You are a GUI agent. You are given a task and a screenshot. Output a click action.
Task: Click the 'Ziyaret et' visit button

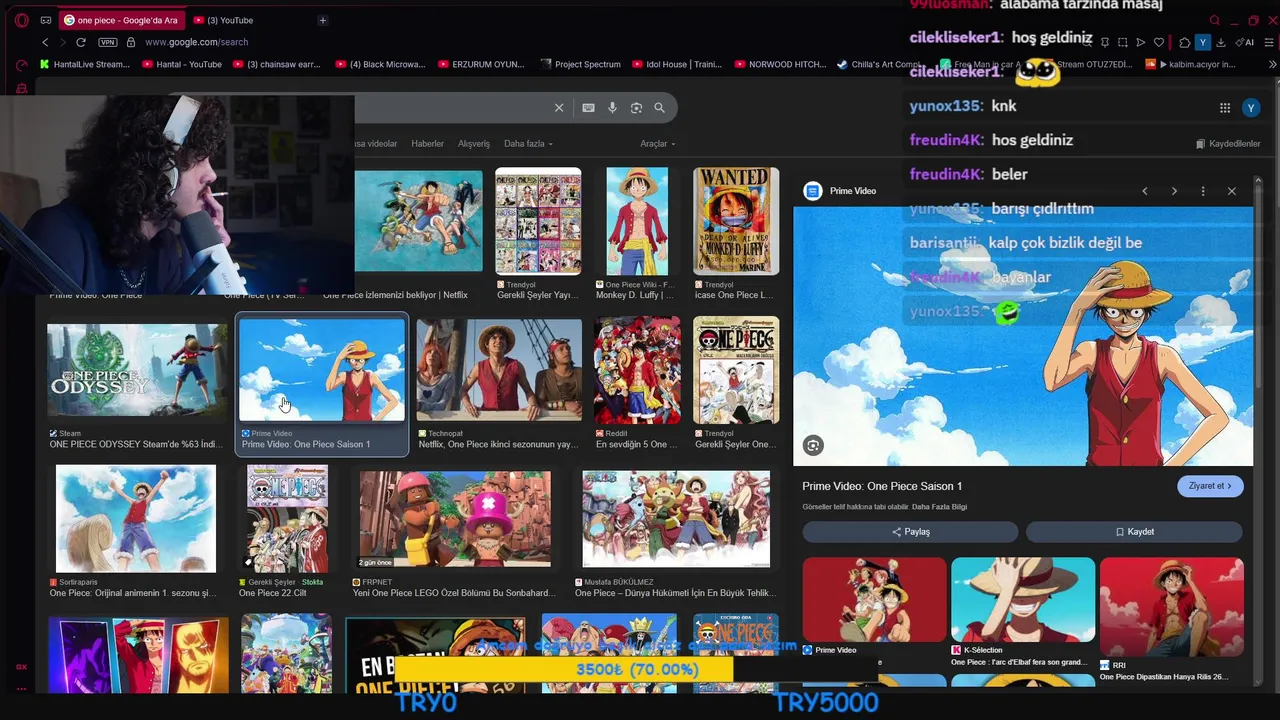(1210, 486)
